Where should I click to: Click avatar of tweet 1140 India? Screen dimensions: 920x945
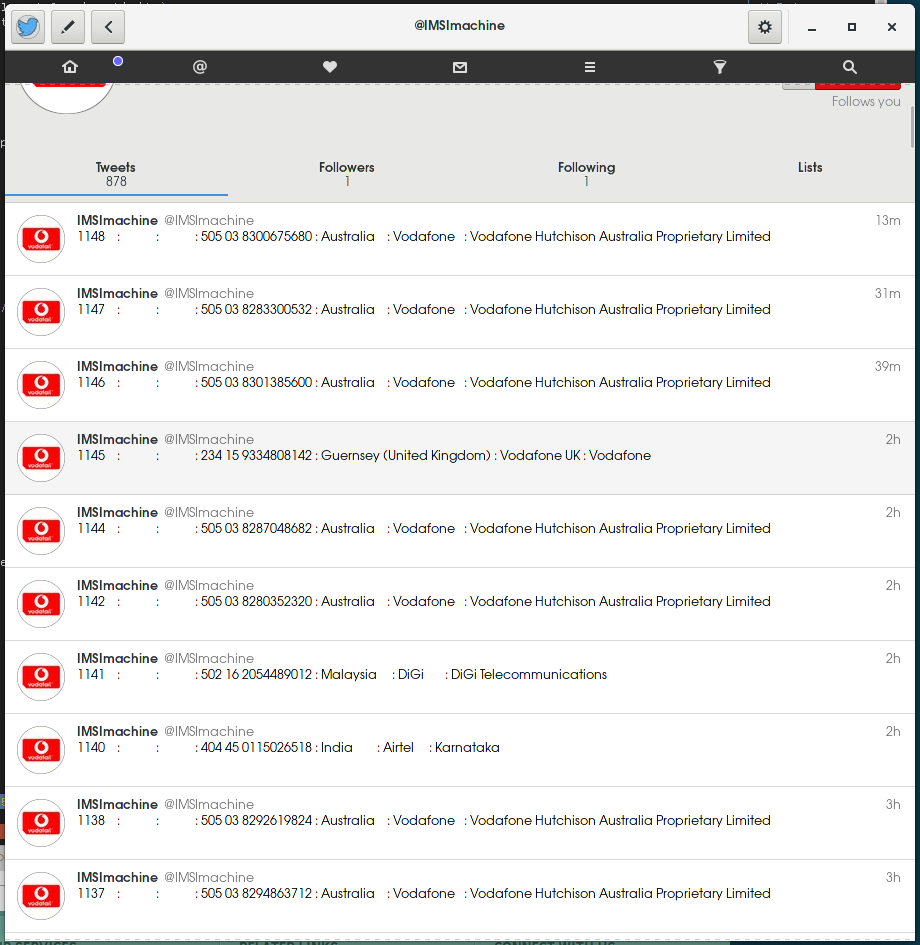[x=41, y=749]
